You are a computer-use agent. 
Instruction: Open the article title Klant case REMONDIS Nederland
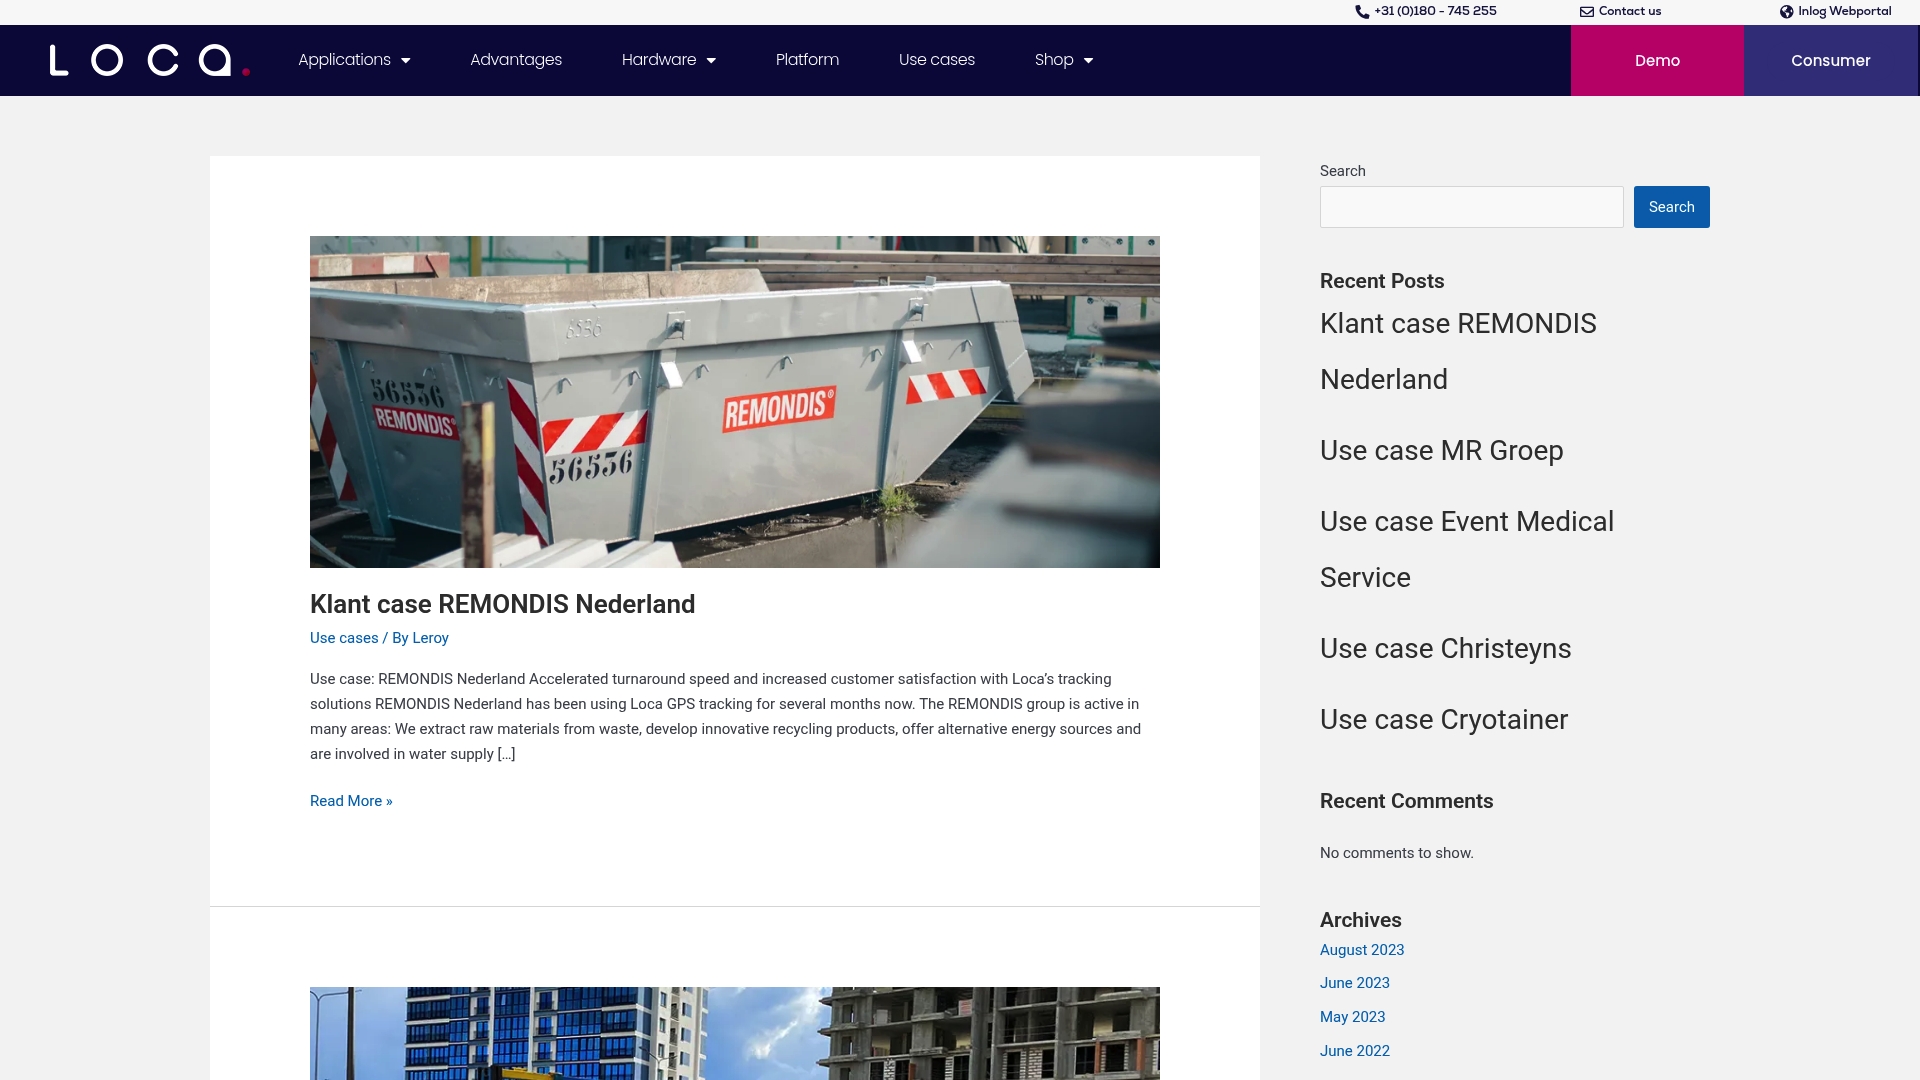tap(502, 604)
